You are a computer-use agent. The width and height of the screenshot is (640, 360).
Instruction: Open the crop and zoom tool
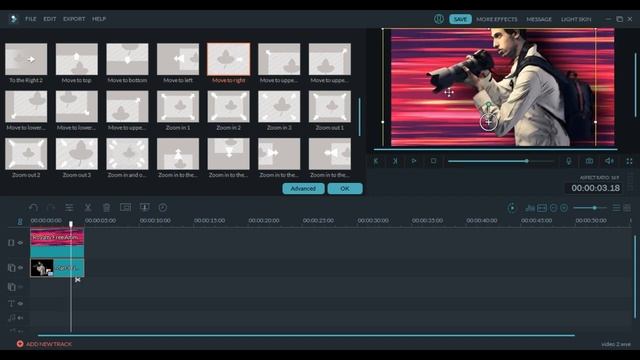pyautogui.click(x=125, y=207)
